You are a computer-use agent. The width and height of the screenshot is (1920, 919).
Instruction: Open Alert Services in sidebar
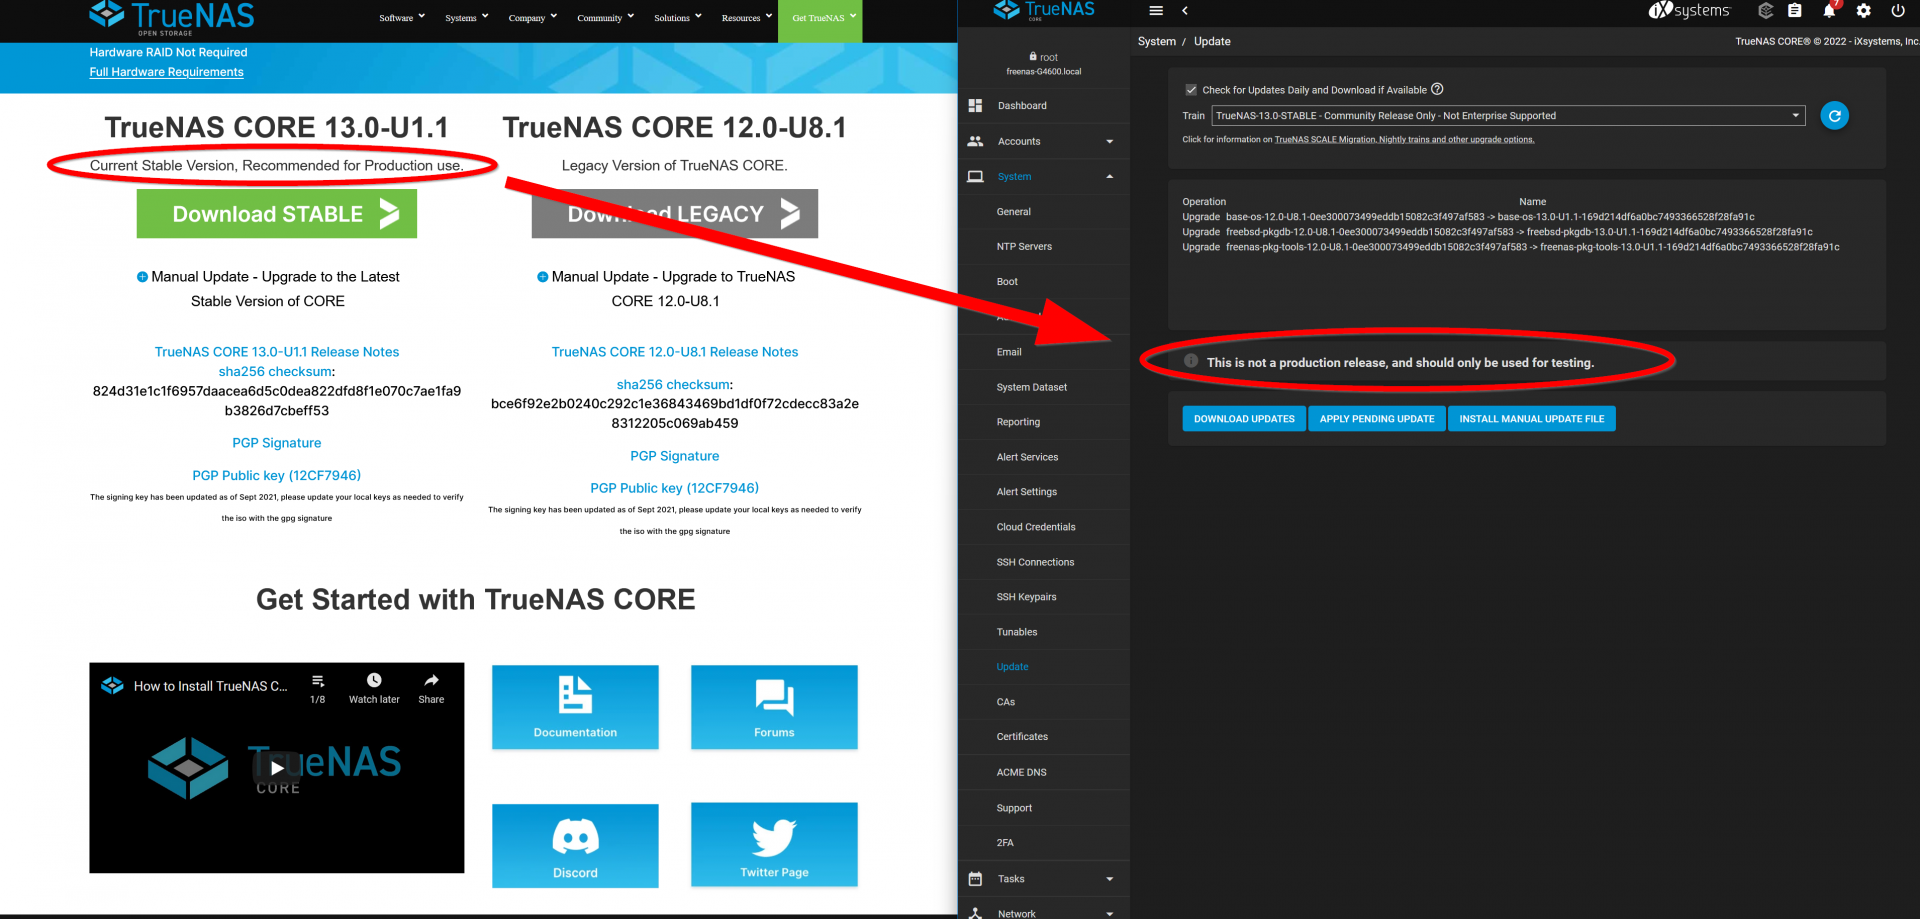1027,457
